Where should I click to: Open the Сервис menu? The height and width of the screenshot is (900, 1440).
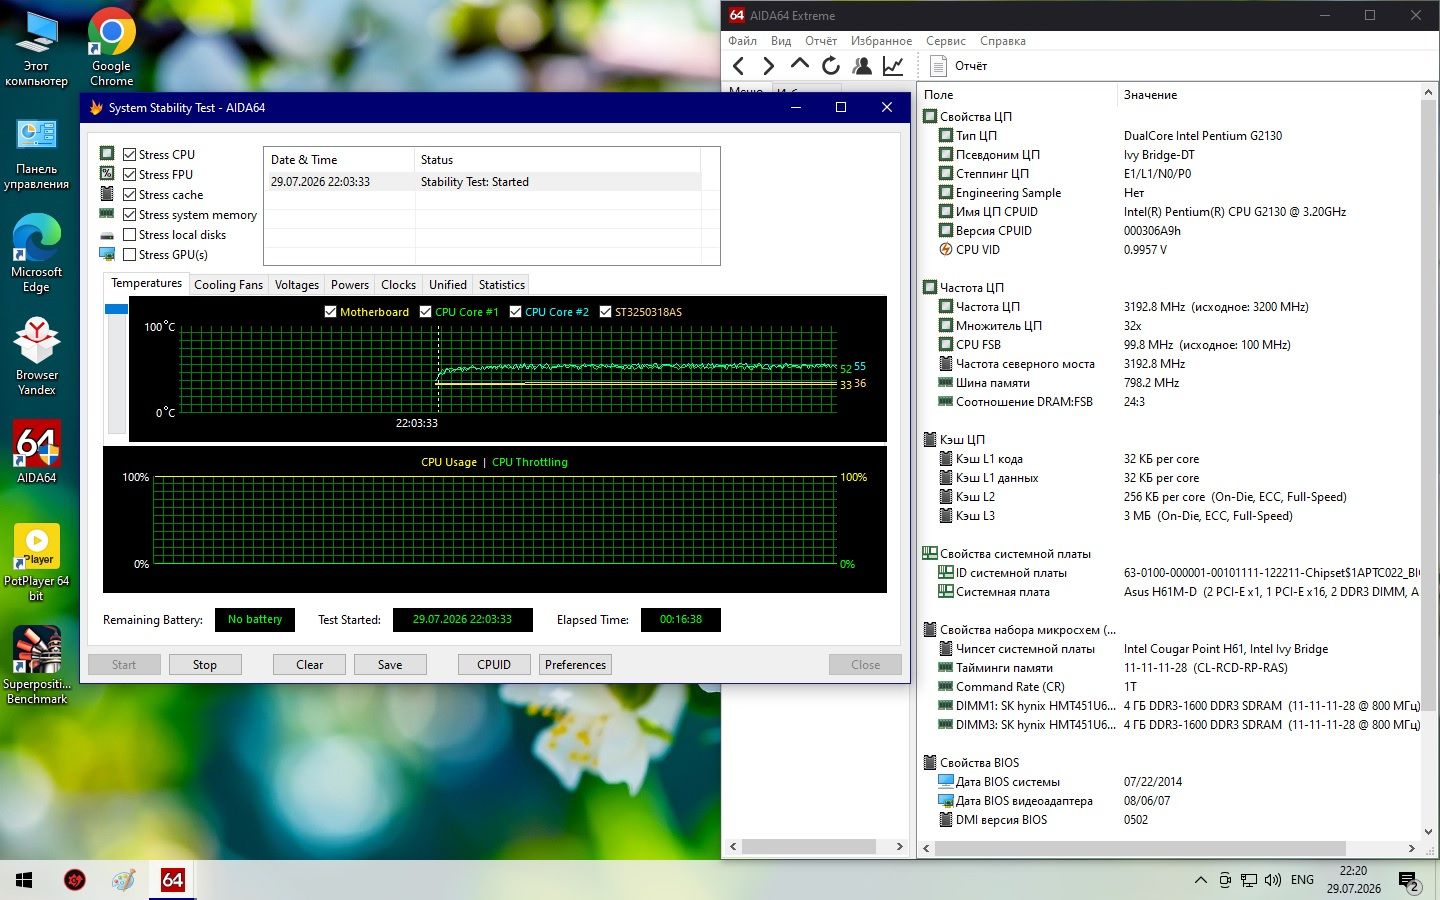(x=945, y=41)
